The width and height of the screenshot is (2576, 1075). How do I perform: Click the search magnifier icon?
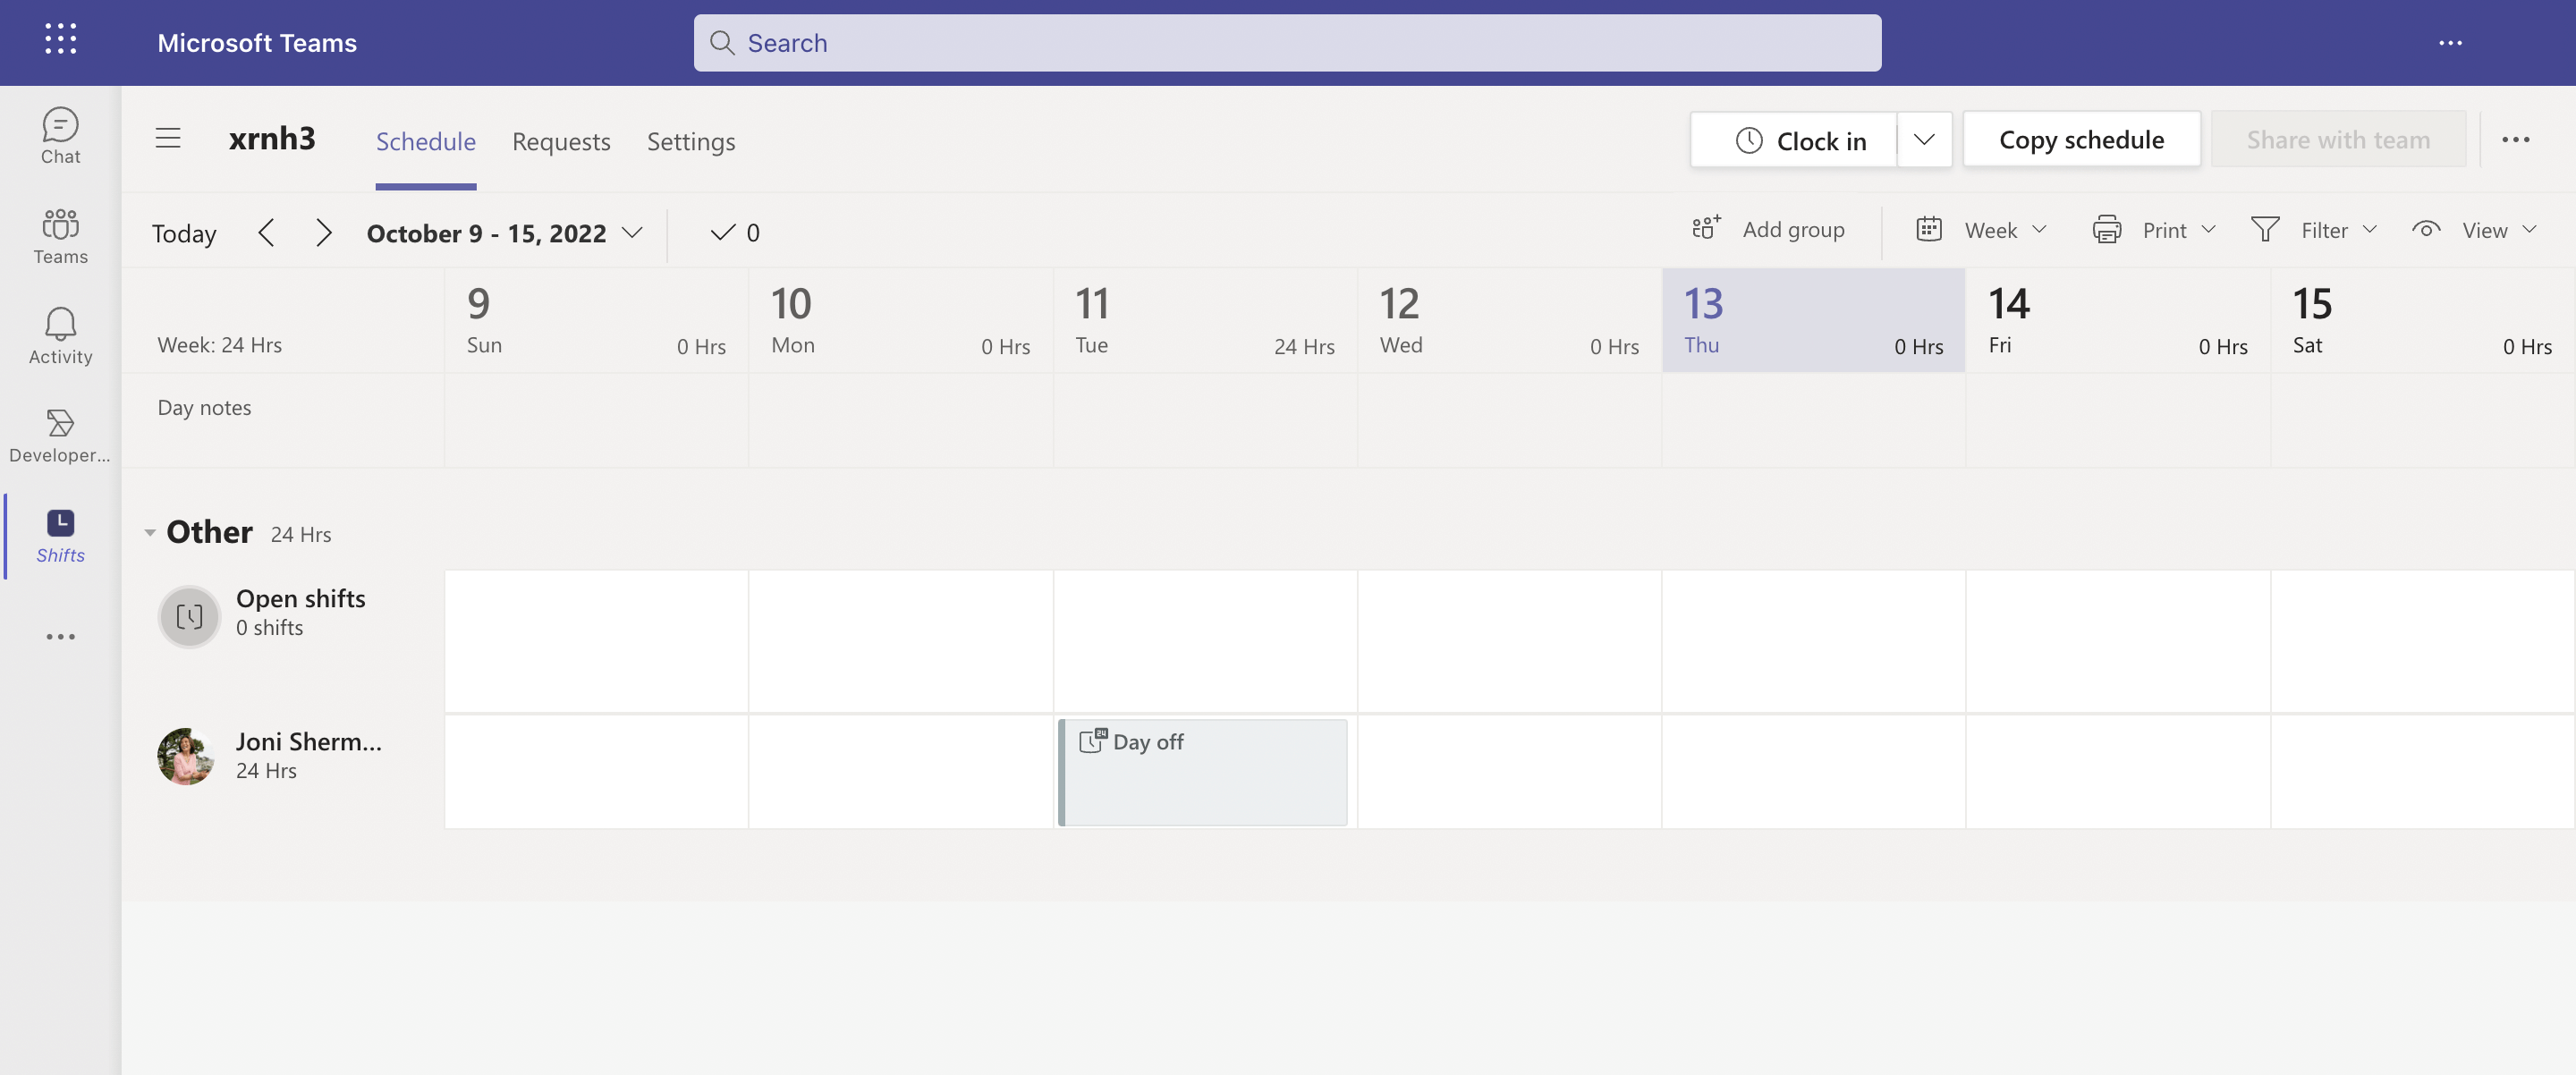pos(722,42)
